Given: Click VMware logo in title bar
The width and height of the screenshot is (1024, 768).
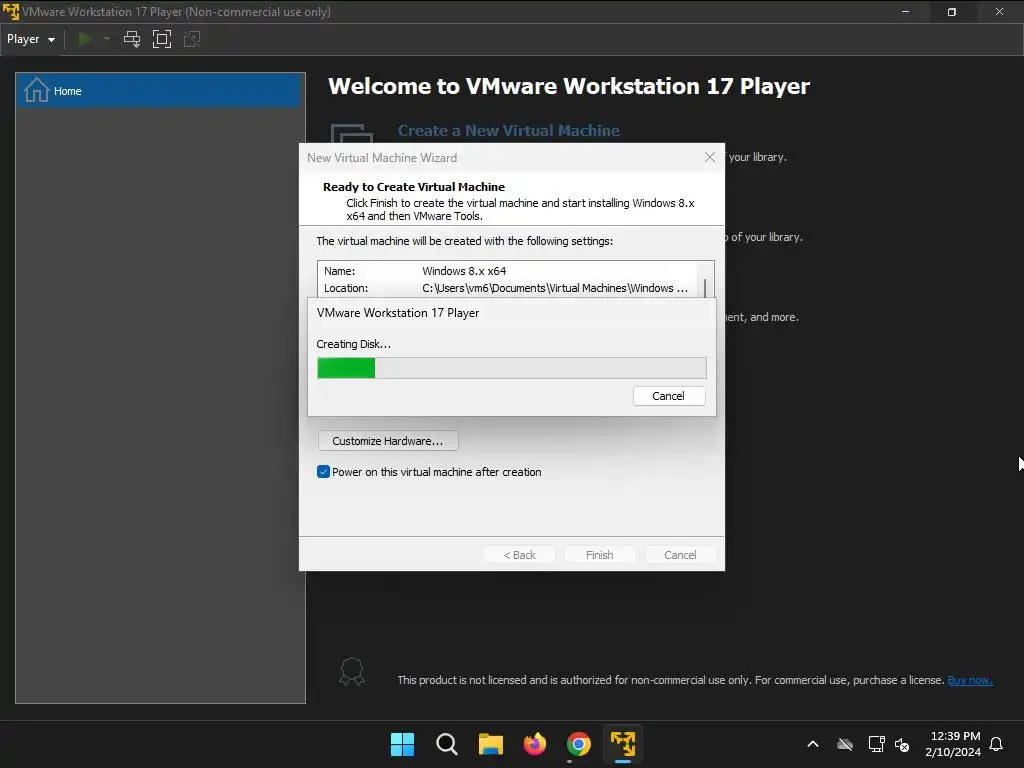Looking at the screenshot, I should [11, 12].
